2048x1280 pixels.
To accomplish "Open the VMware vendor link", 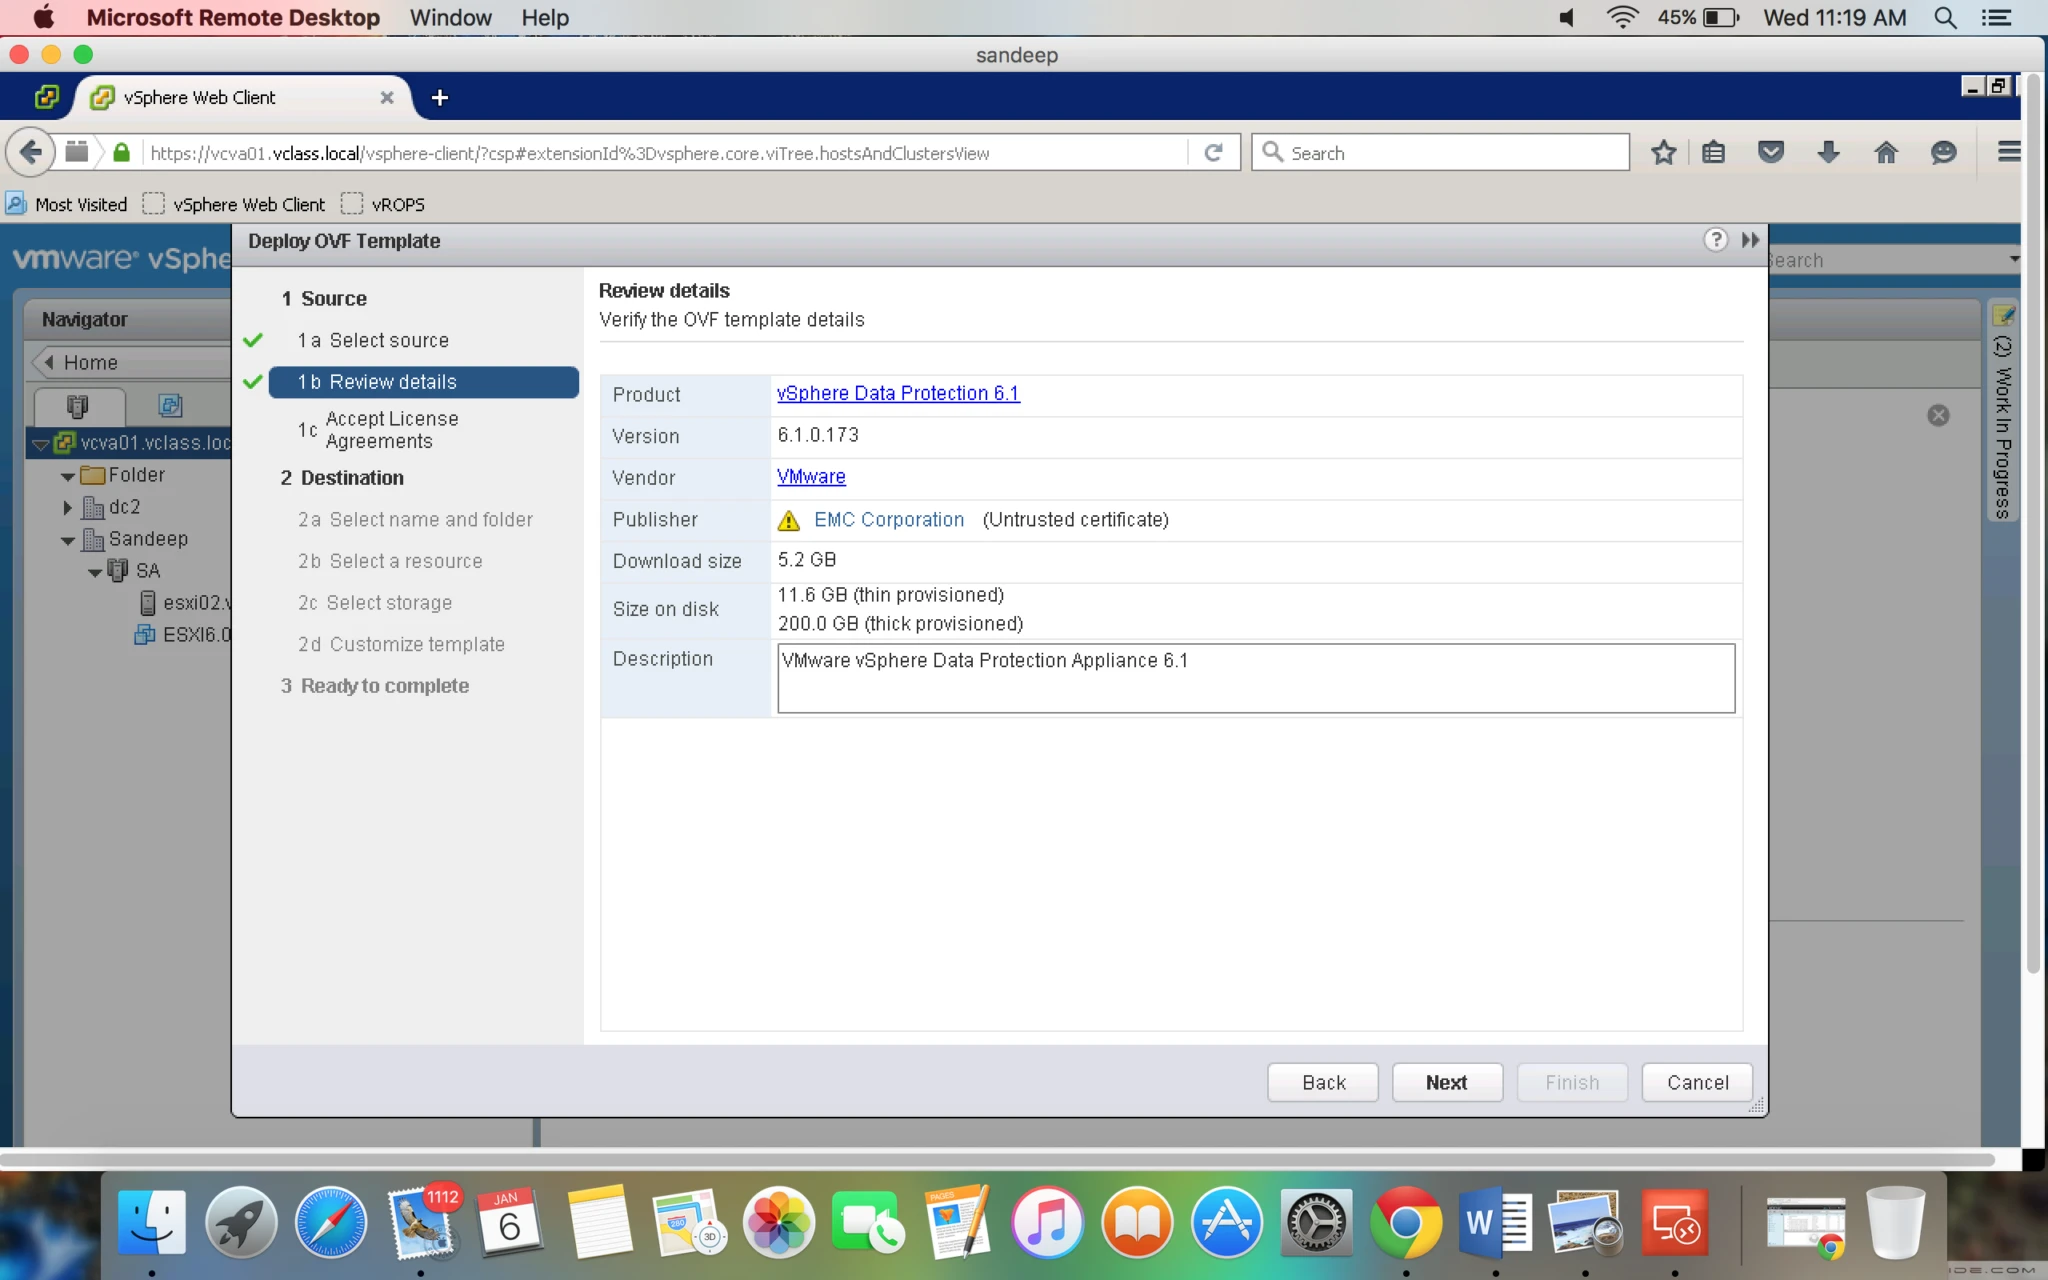I will coord(811,477).
